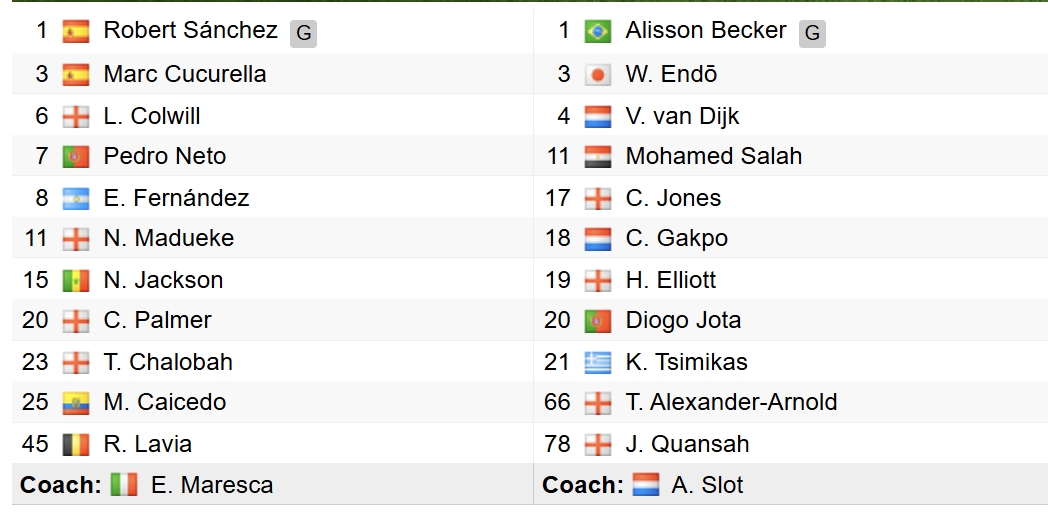This screenshot has width=1048, height=512.
Task: Click the goalkeeper G badge for Alisson Becker
Action: click(812, 33)
